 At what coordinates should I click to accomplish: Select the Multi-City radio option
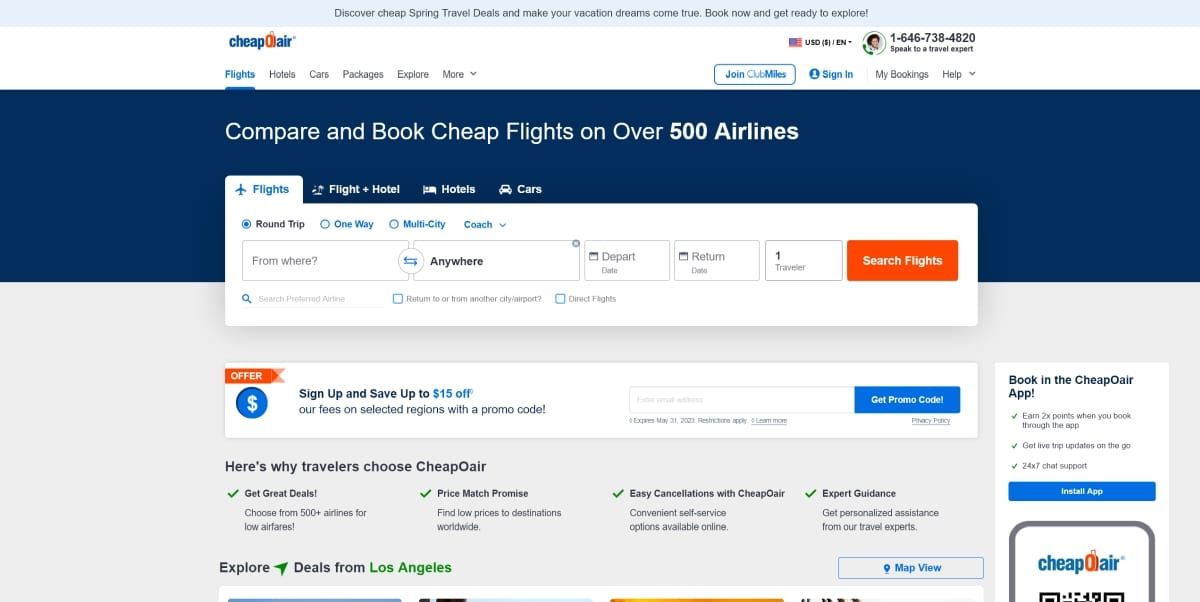tap(394, 225)
